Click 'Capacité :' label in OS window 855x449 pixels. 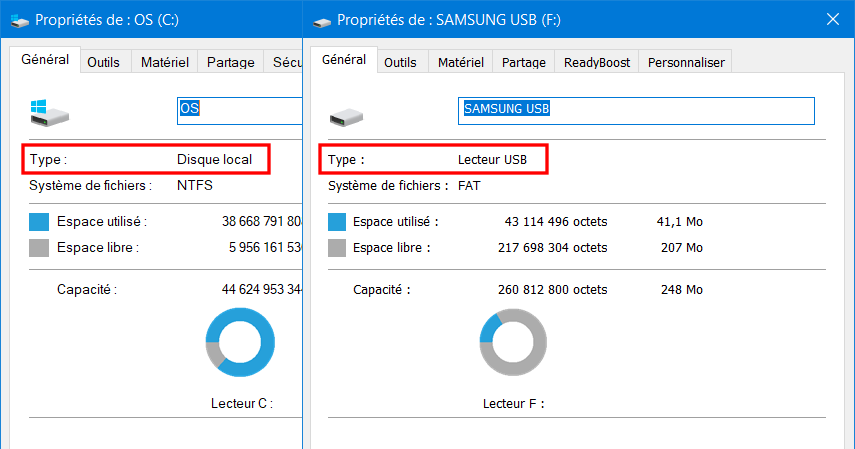click(x=87, y=290)
